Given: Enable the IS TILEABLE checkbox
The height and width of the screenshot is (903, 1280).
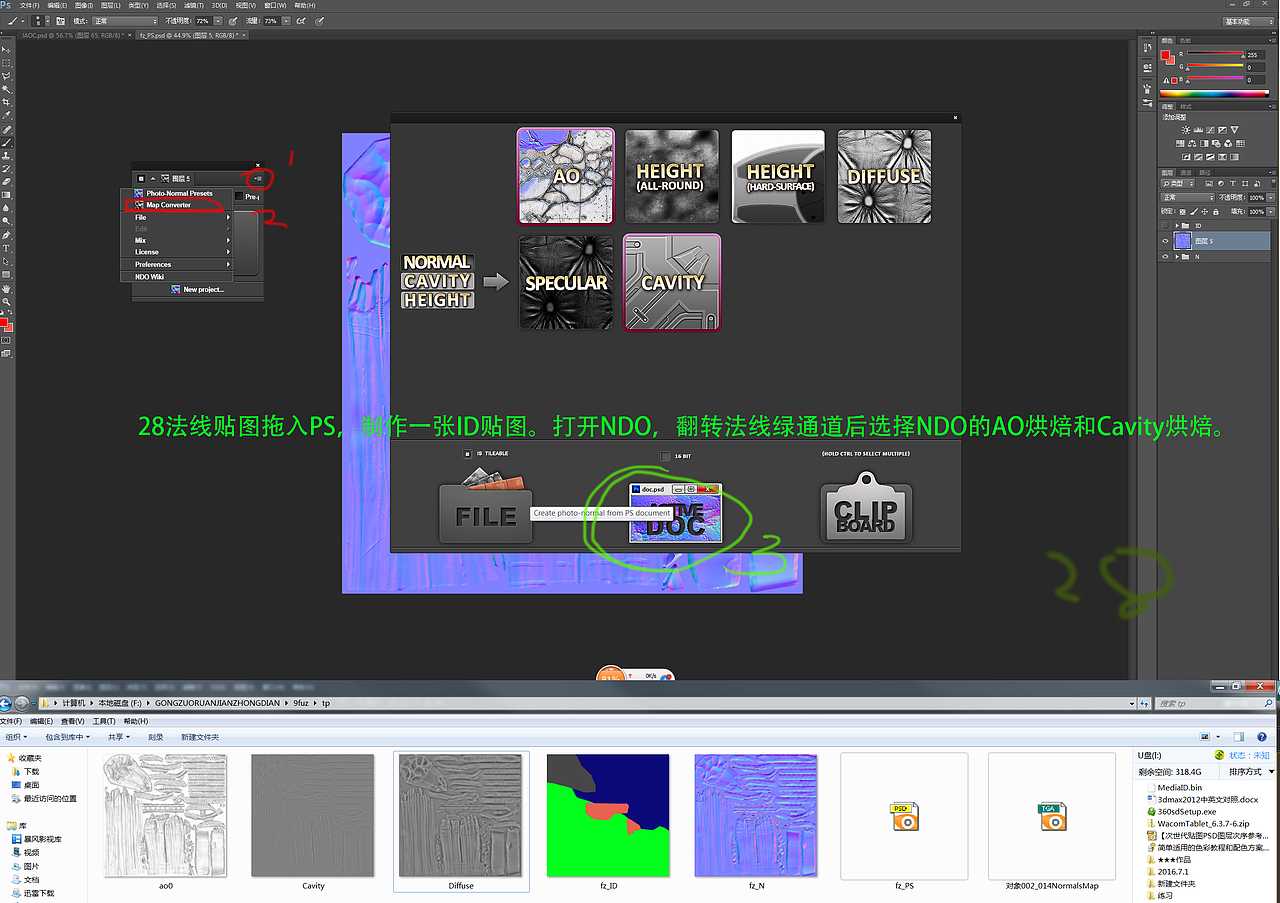Looking at the screenshot, I should pos(467,453).
